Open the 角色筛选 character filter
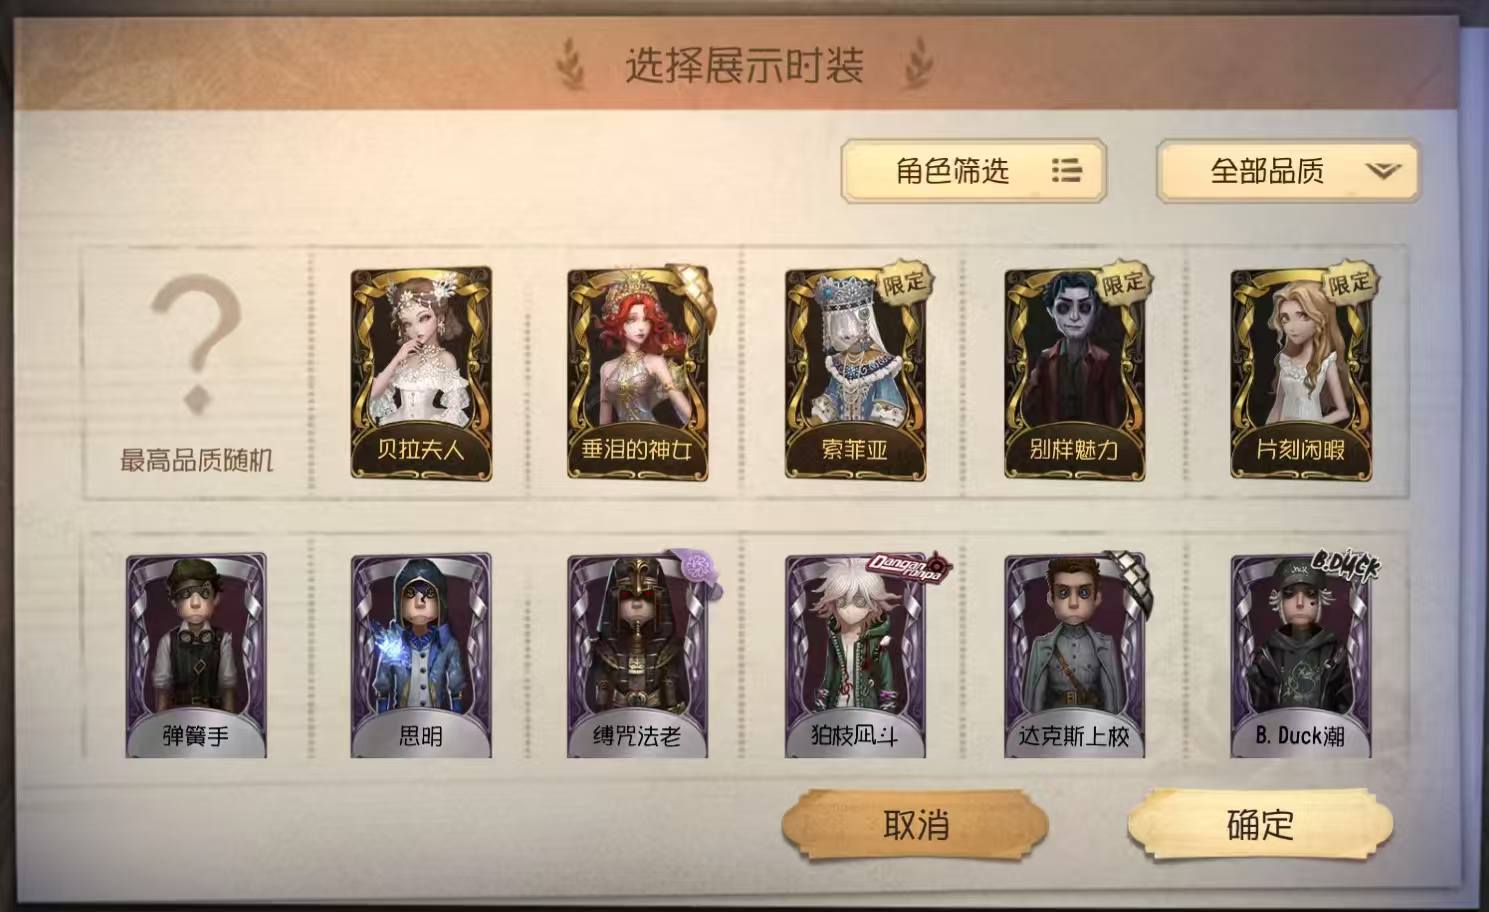 click(x=973, y=171)
